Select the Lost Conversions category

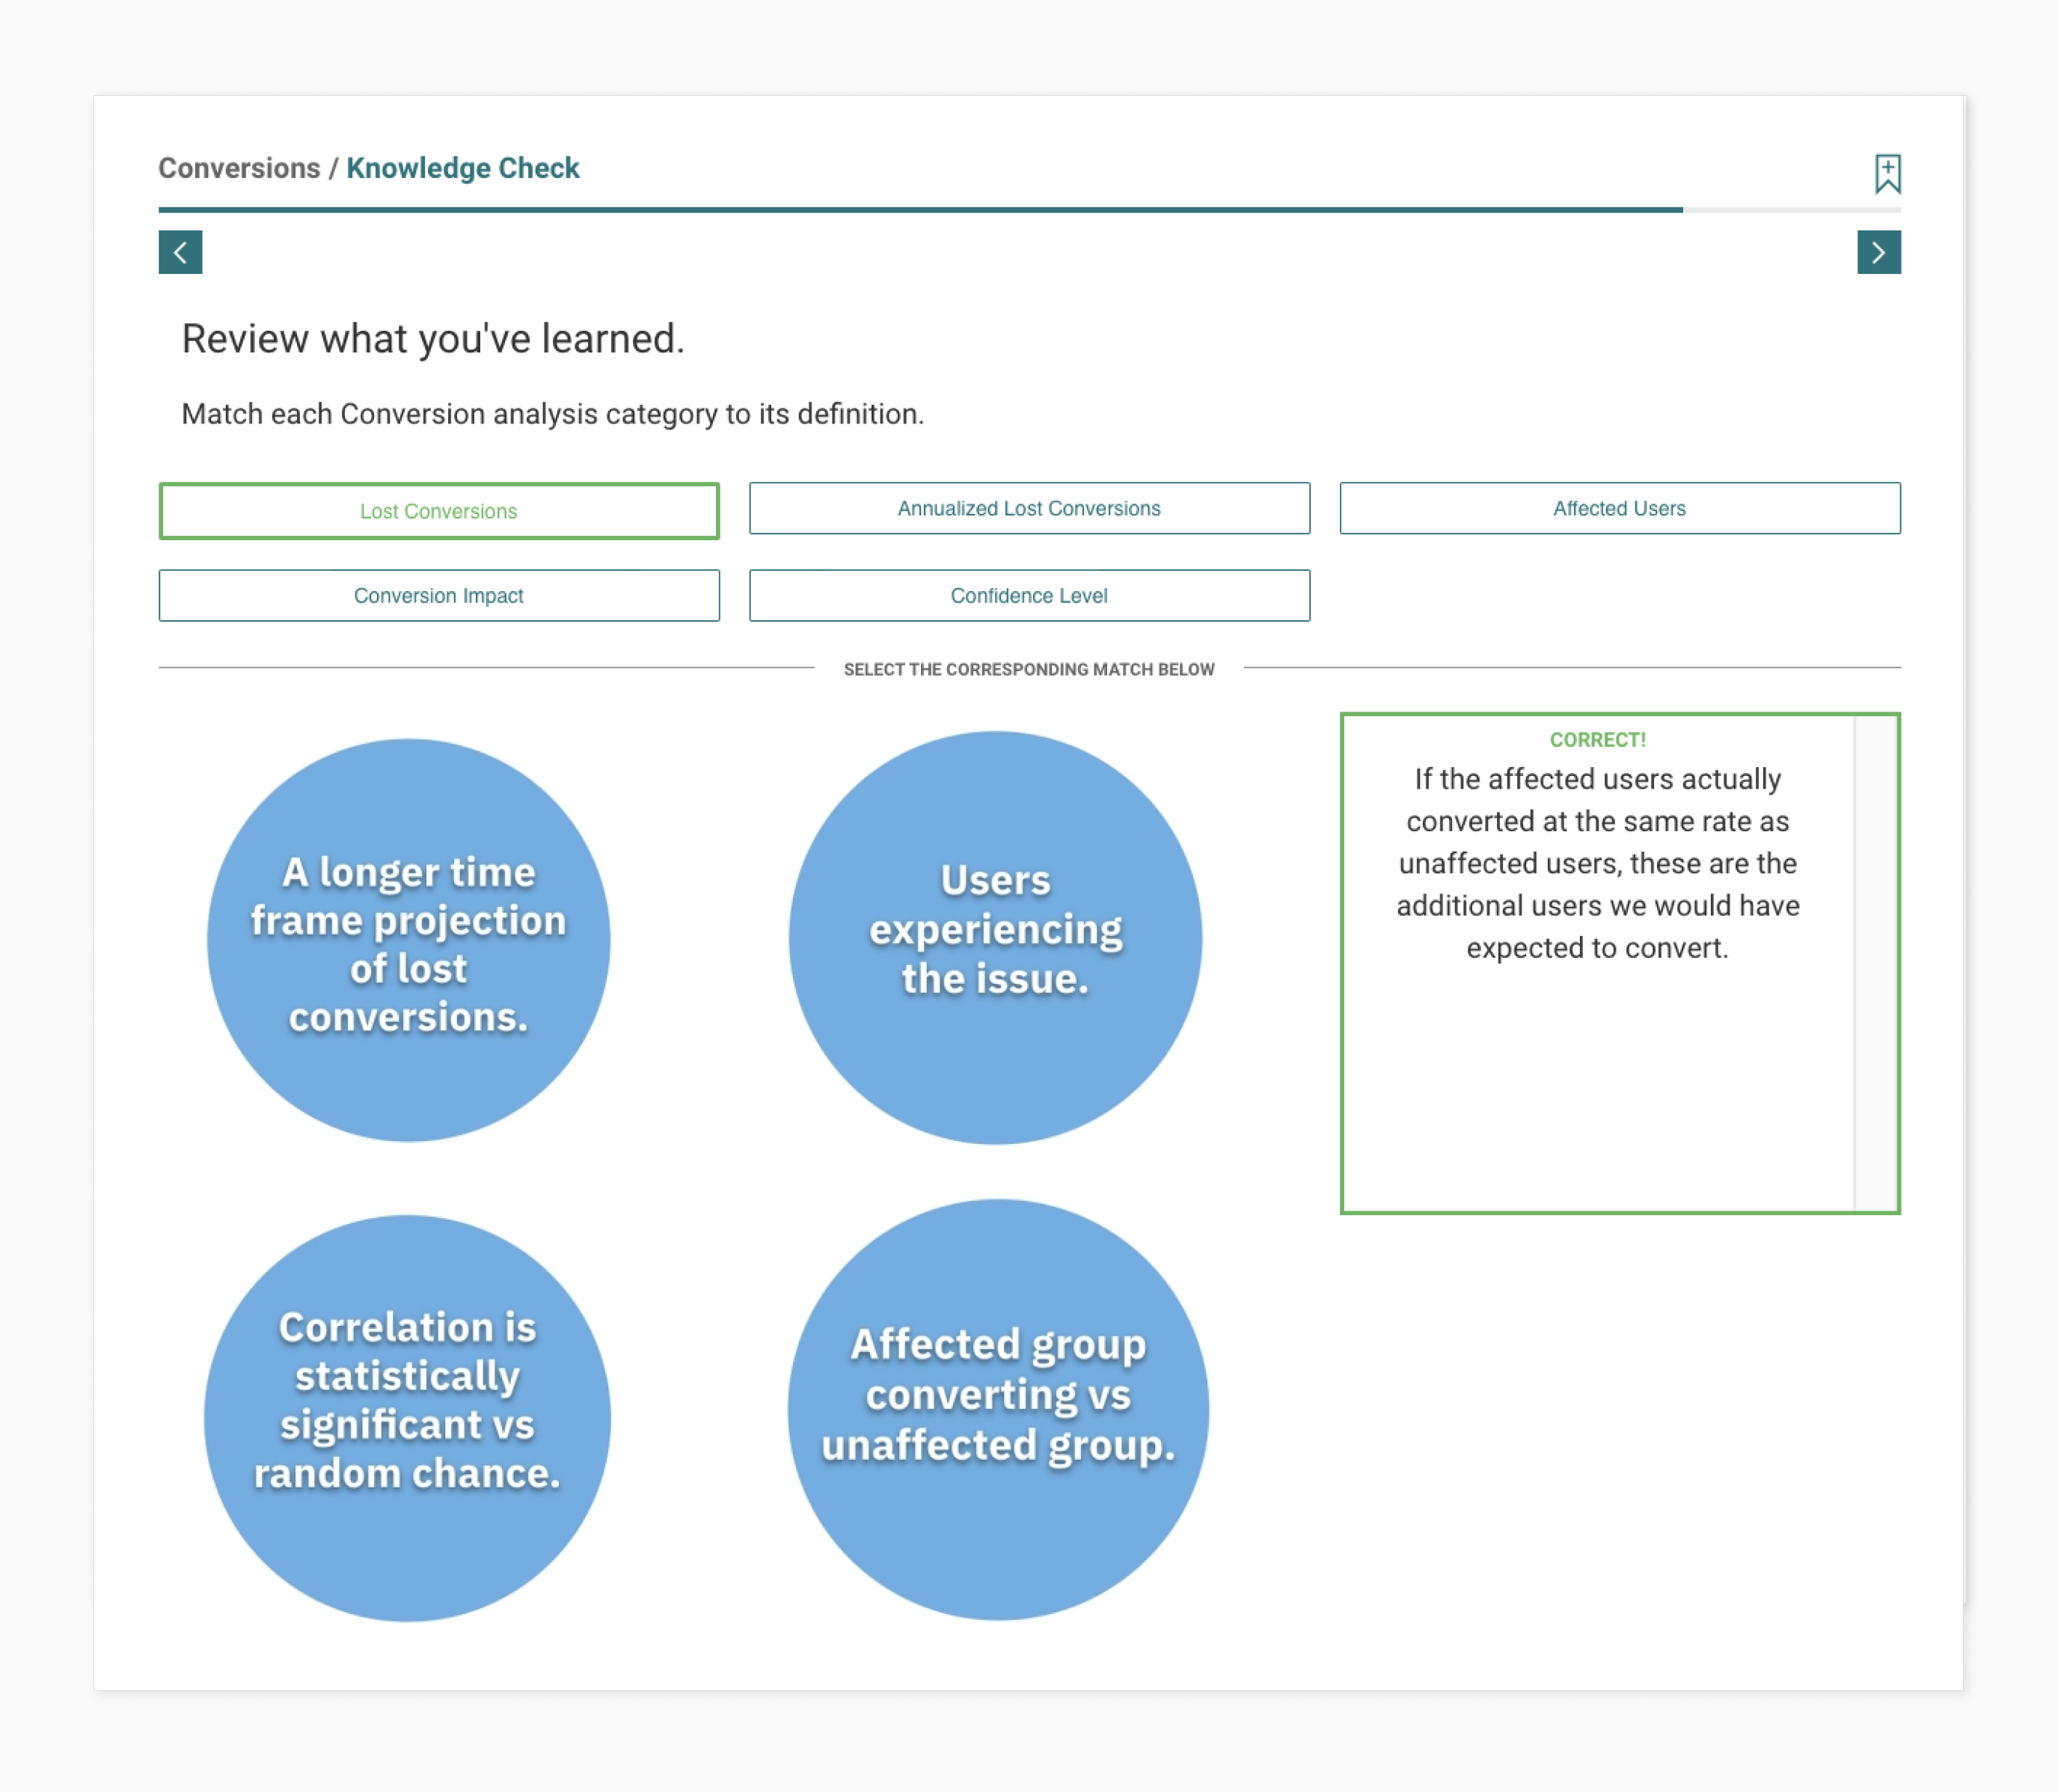pyautogui.click(x=438, y=511)
